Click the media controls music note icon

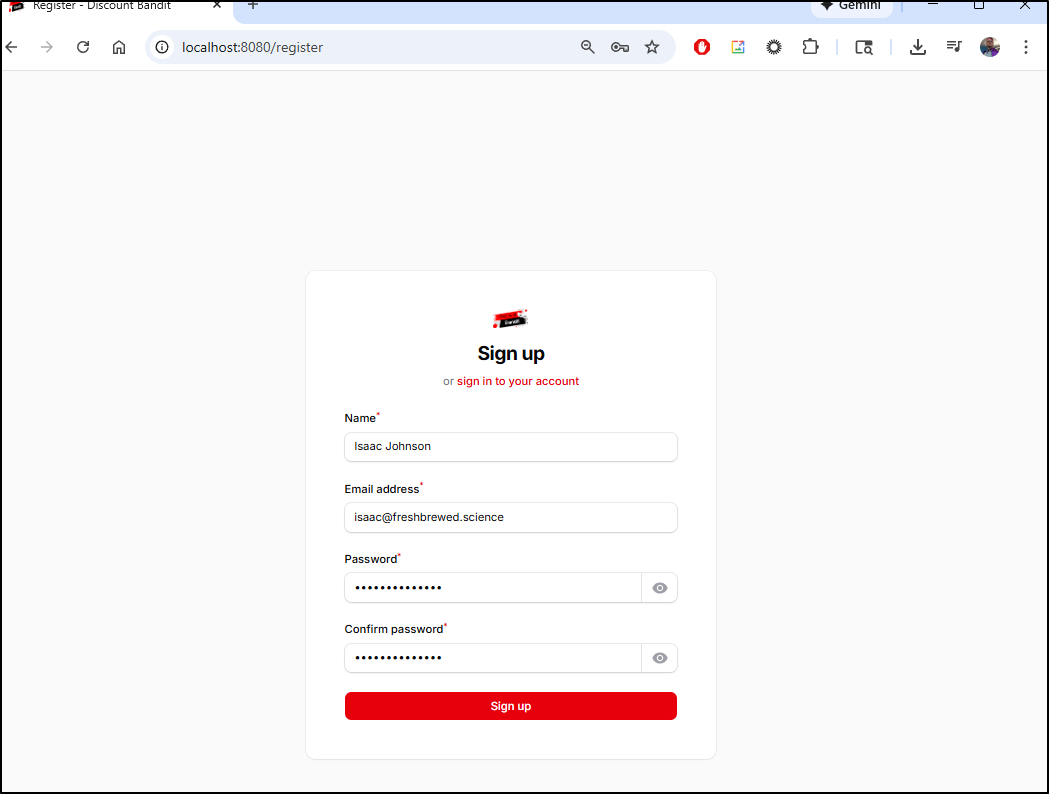(954, 47)
